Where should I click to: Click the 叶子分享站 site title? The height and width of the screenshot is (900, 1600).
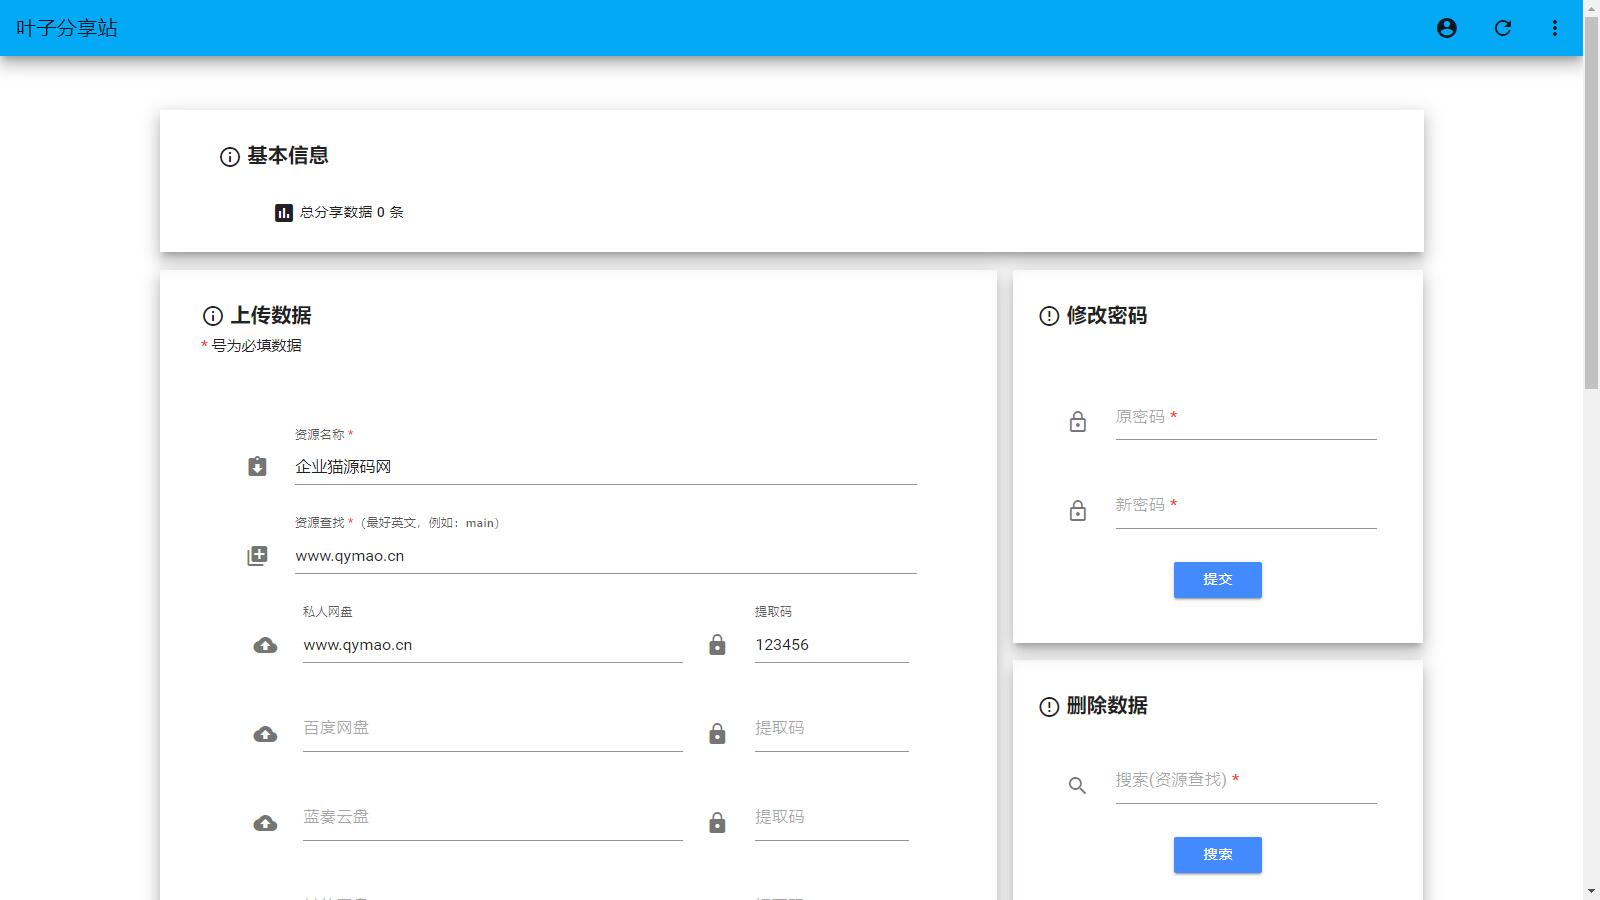[67, 28]
